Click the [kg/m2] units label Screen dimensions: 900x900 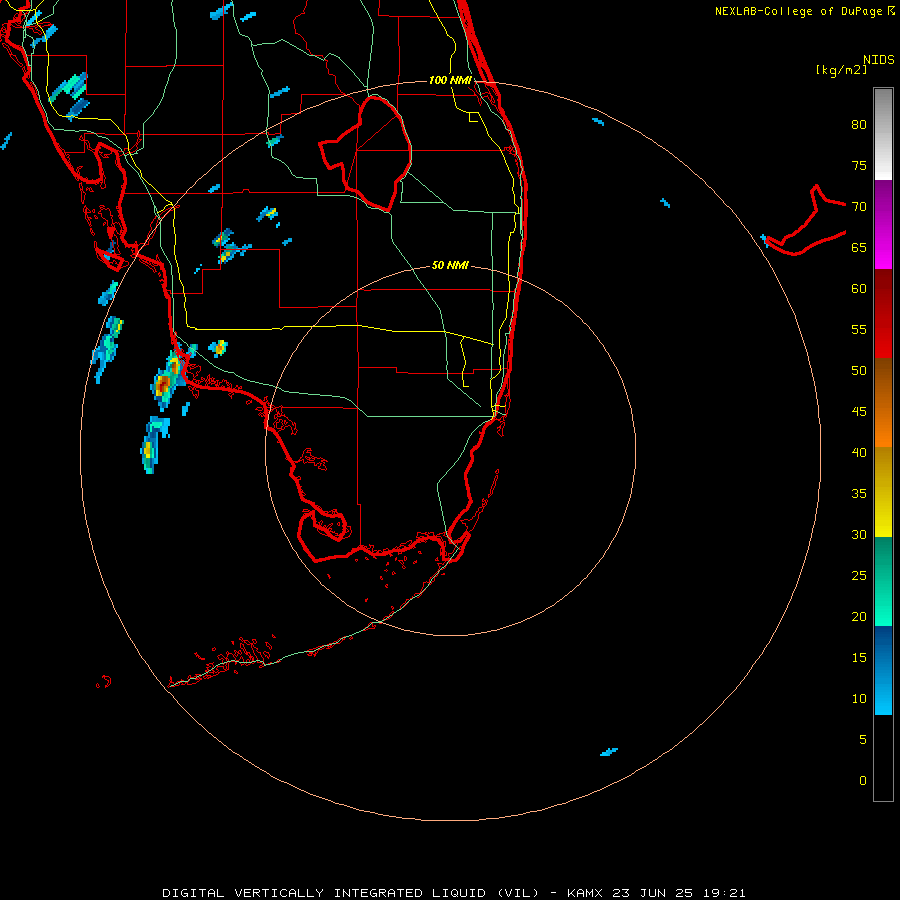tap(841, 70)
